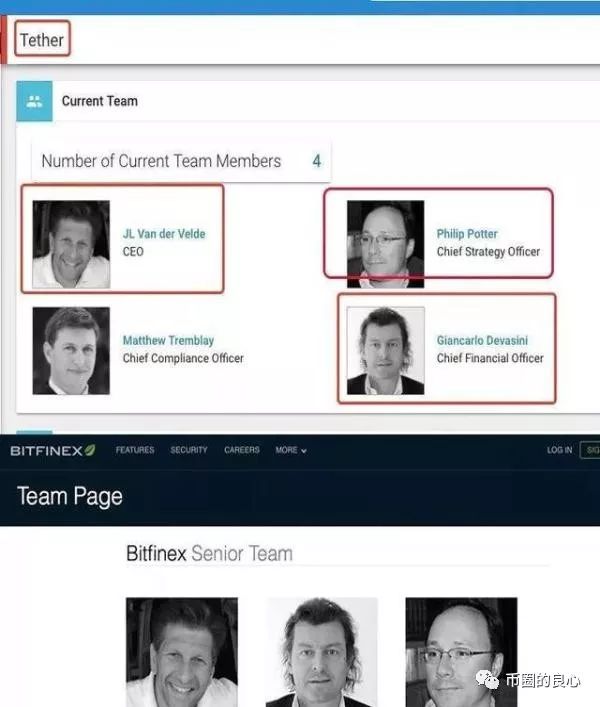Click the Tether title text
This screenshot has height=707, width=600.
42,40
